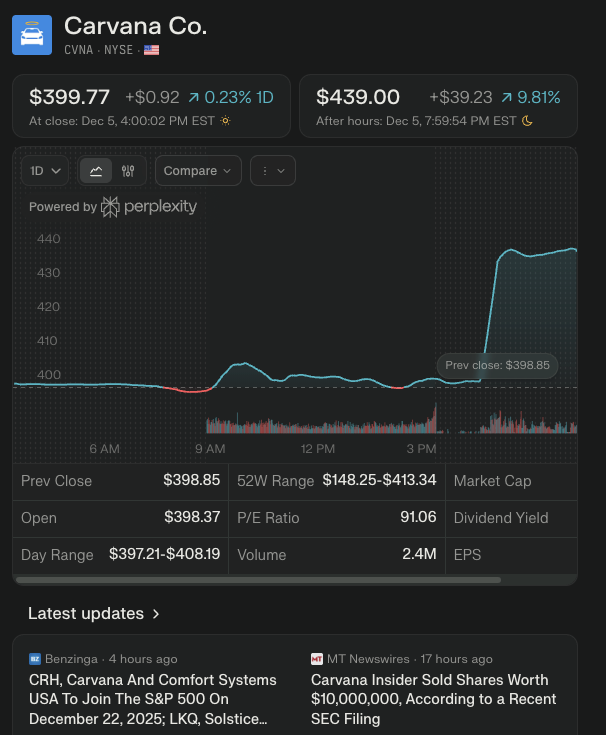Open Latest updates section link
The height and width of the screenshot is (735, 606).
pos(94,614)
